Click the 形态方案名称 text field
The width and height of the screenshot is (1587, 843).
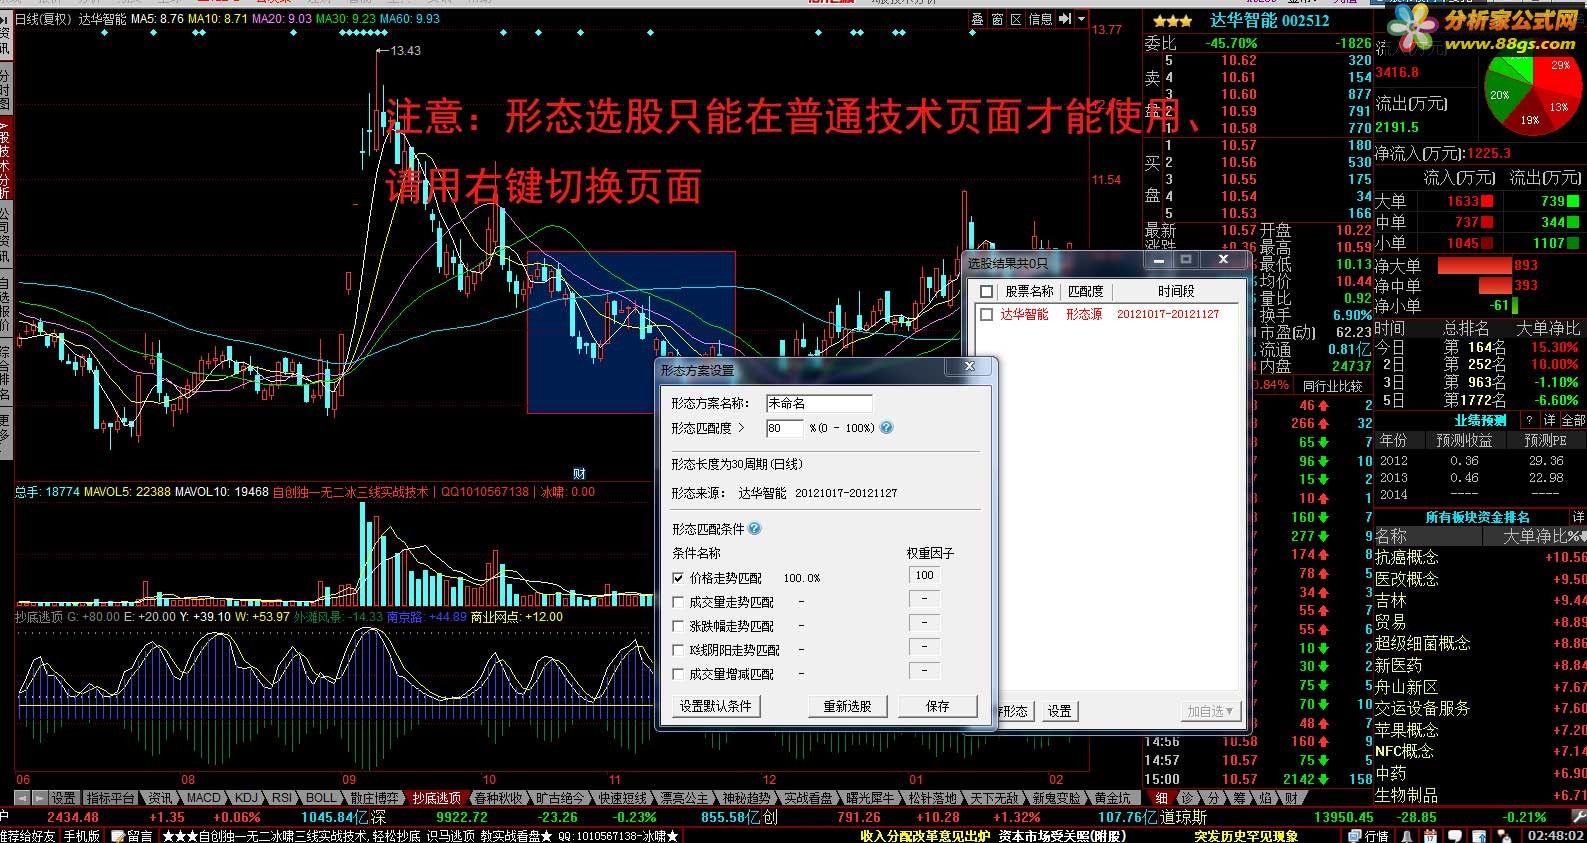point(819,403)
